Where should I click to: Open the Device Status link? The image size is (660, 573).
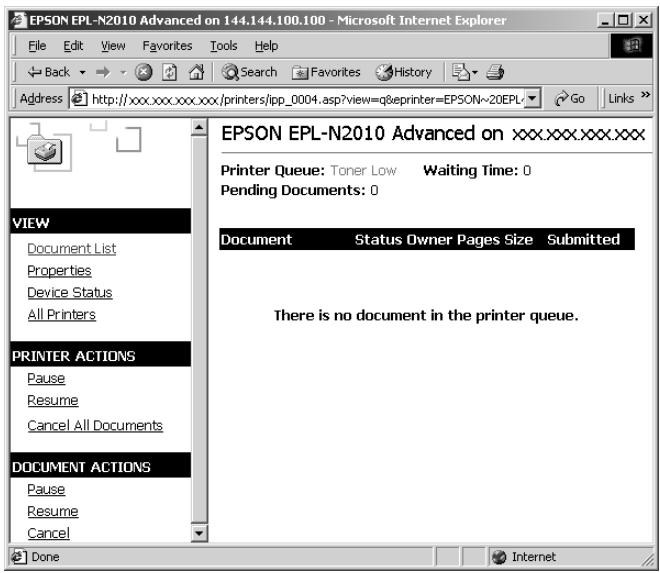[x=70, y=293]
